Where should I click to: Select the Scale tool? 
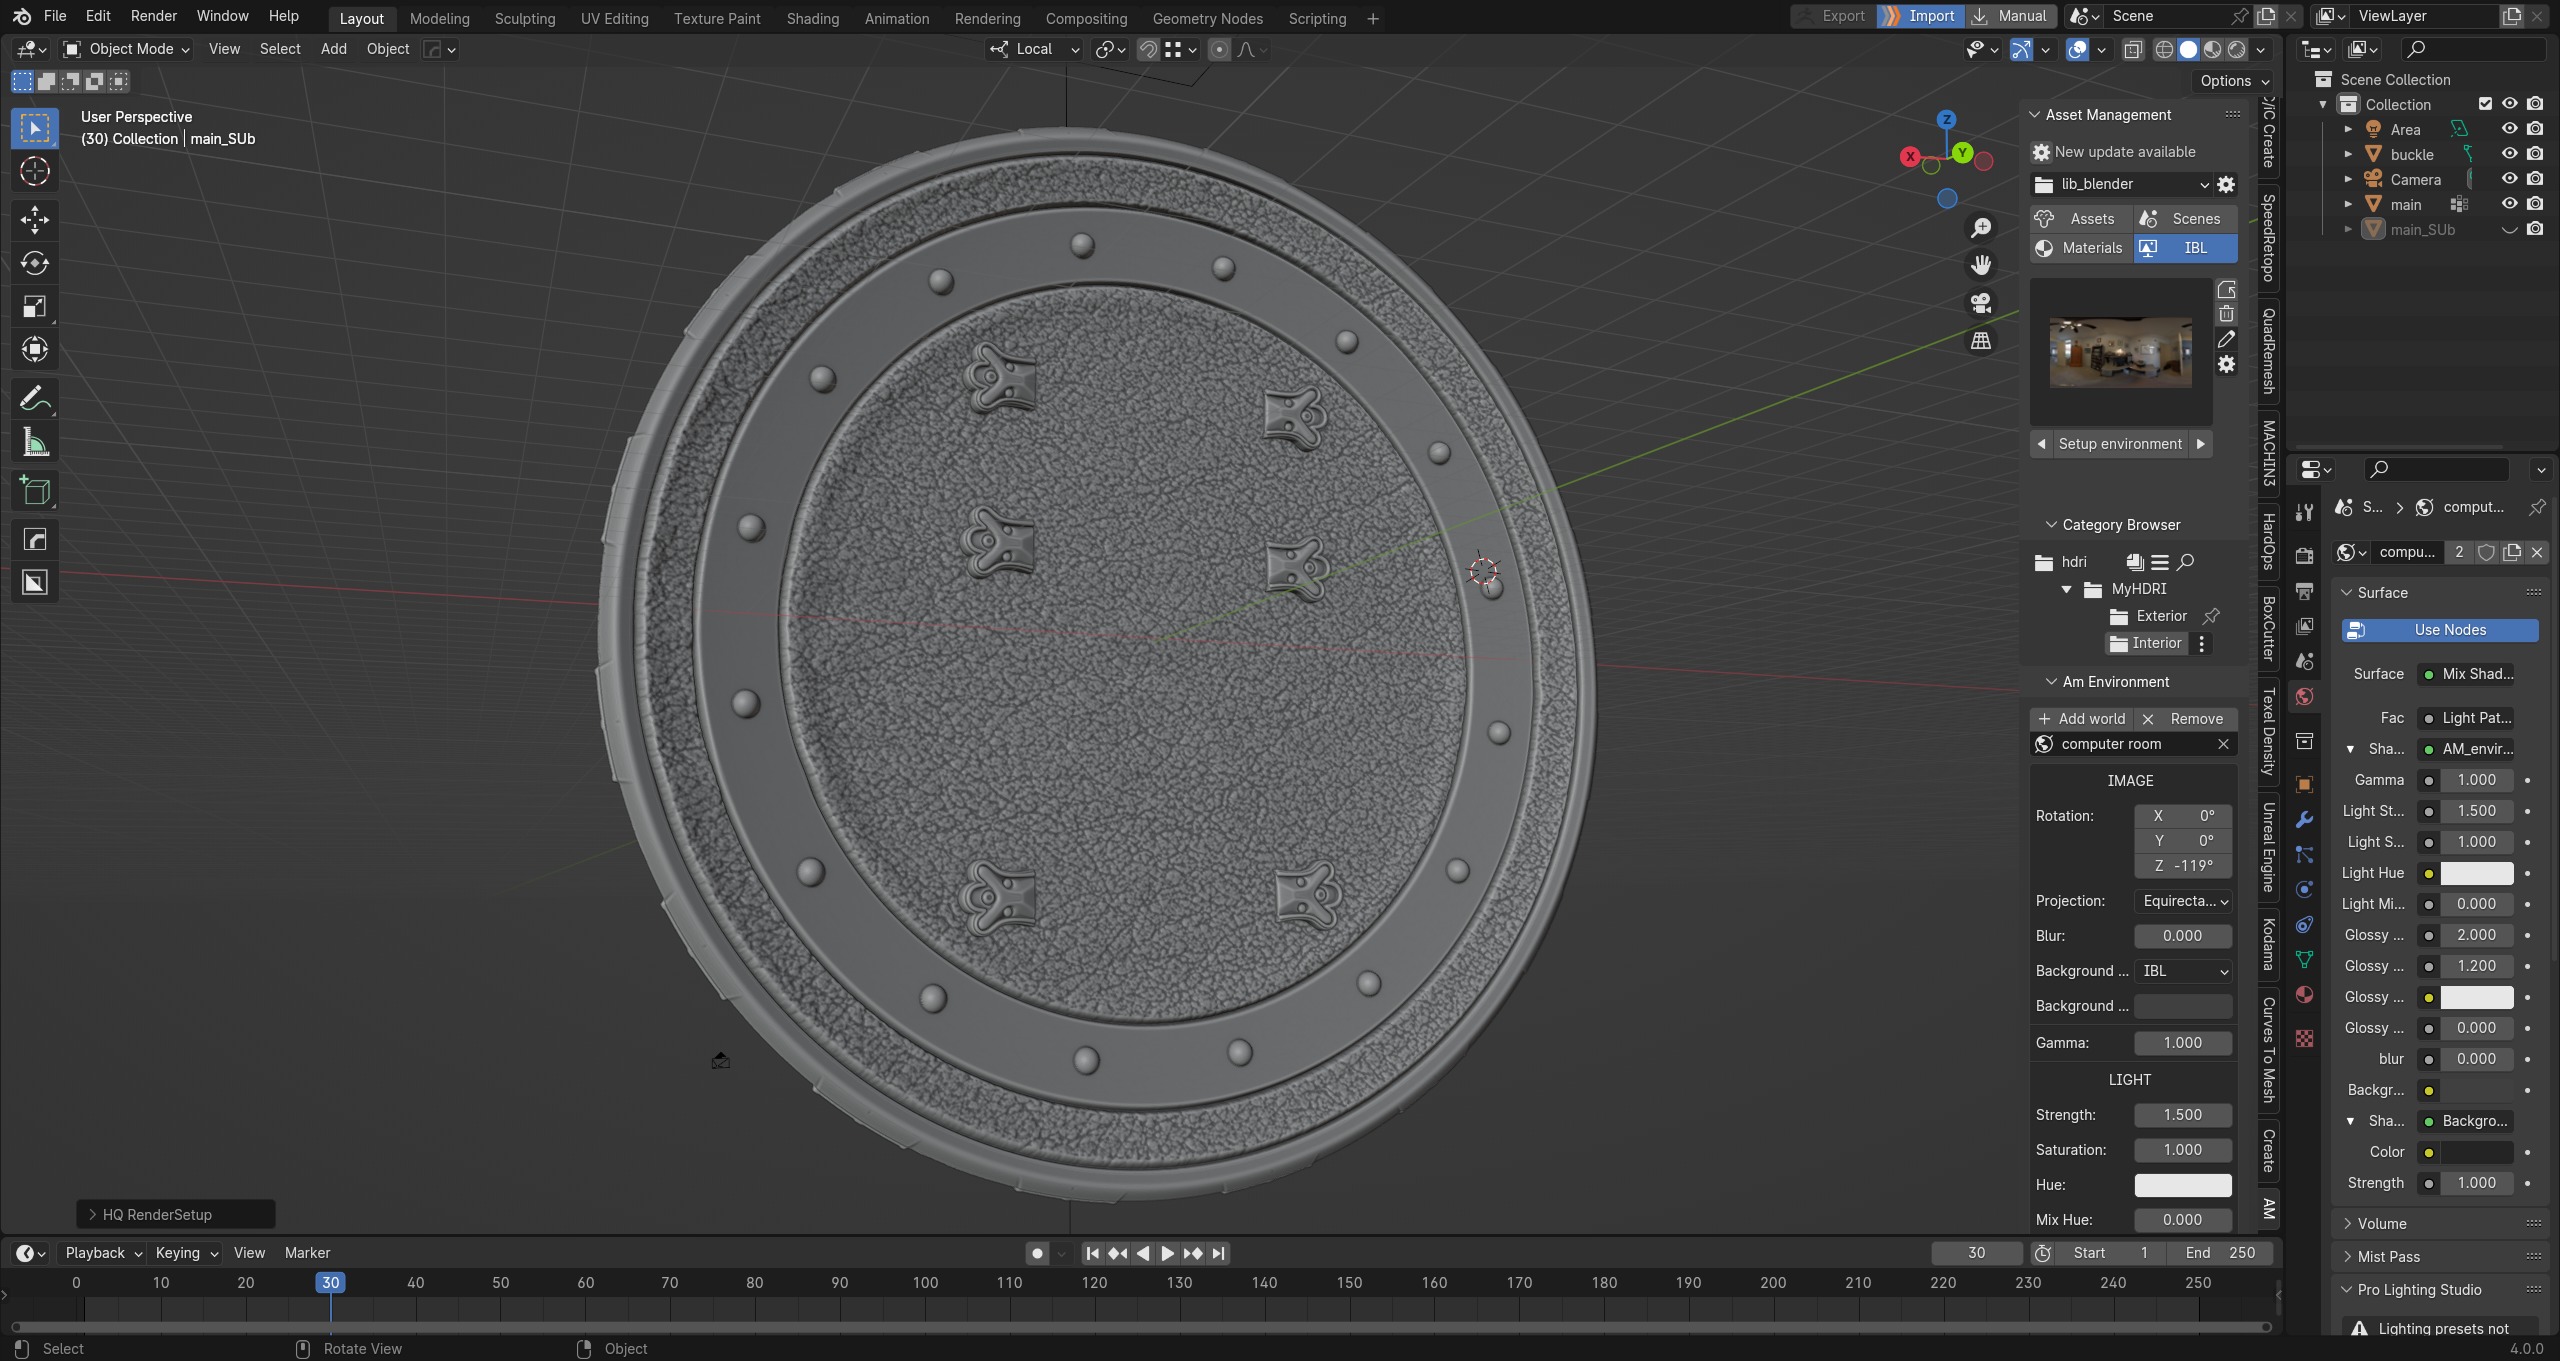(x=35, y=307)
